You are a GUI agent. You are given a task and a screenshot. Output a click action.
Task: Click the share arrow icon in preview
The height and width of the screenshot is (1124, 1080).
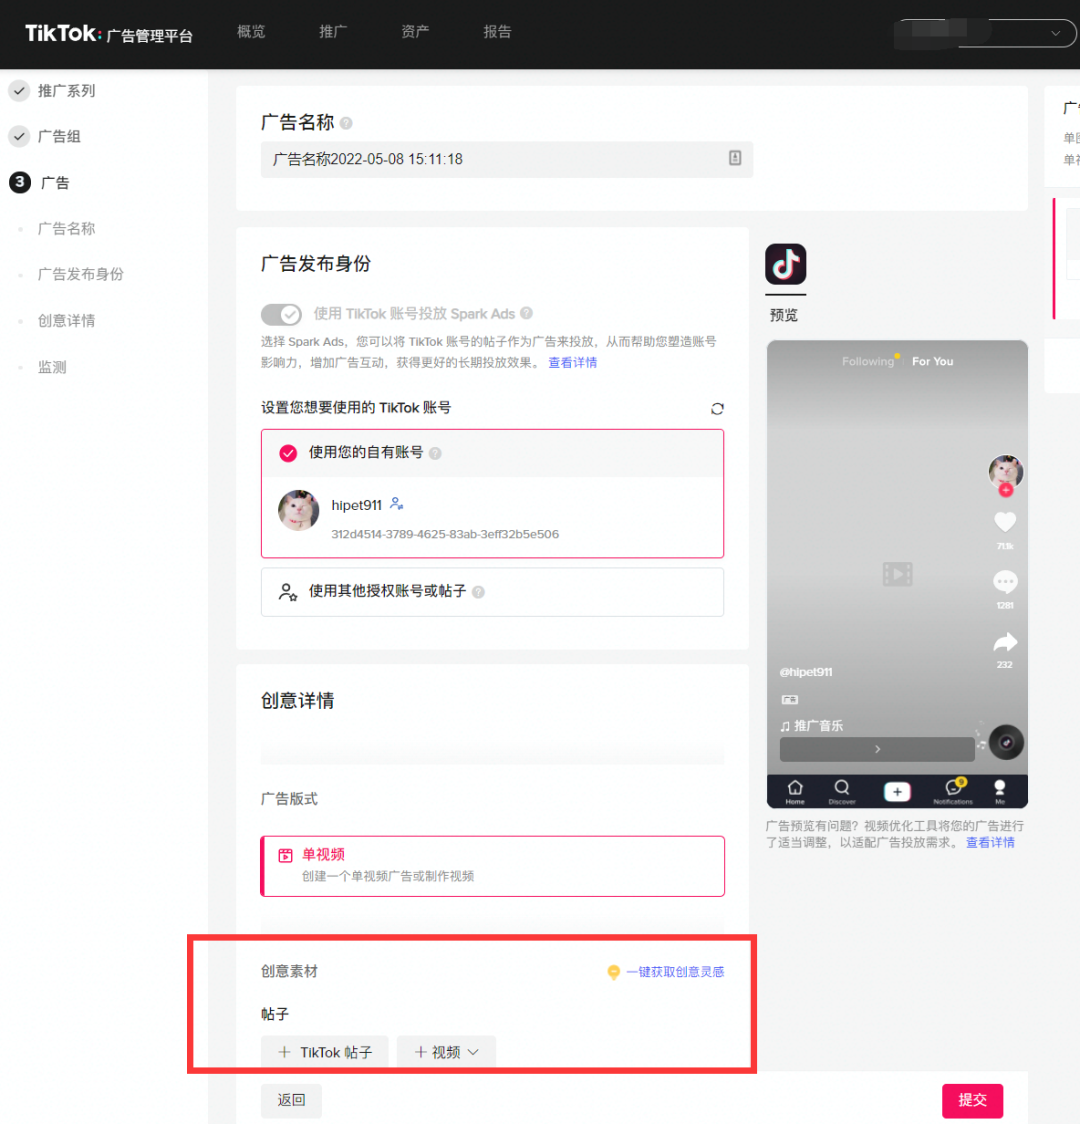[1005, 642]
